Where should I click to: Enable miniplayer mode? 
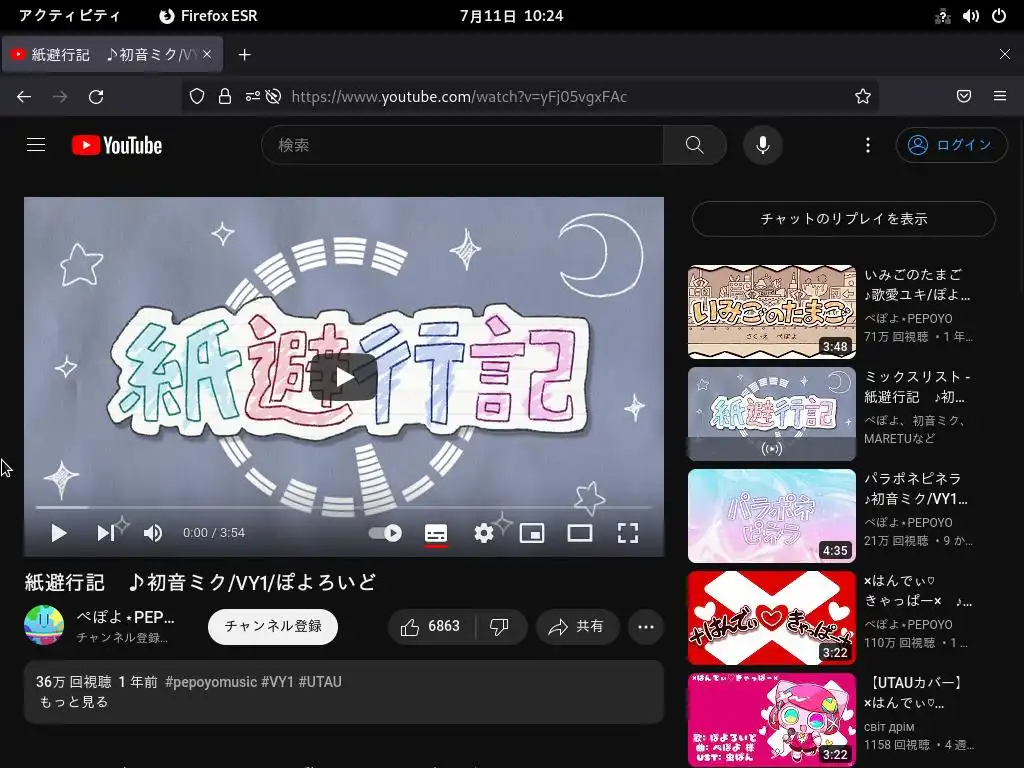[532, 533]
